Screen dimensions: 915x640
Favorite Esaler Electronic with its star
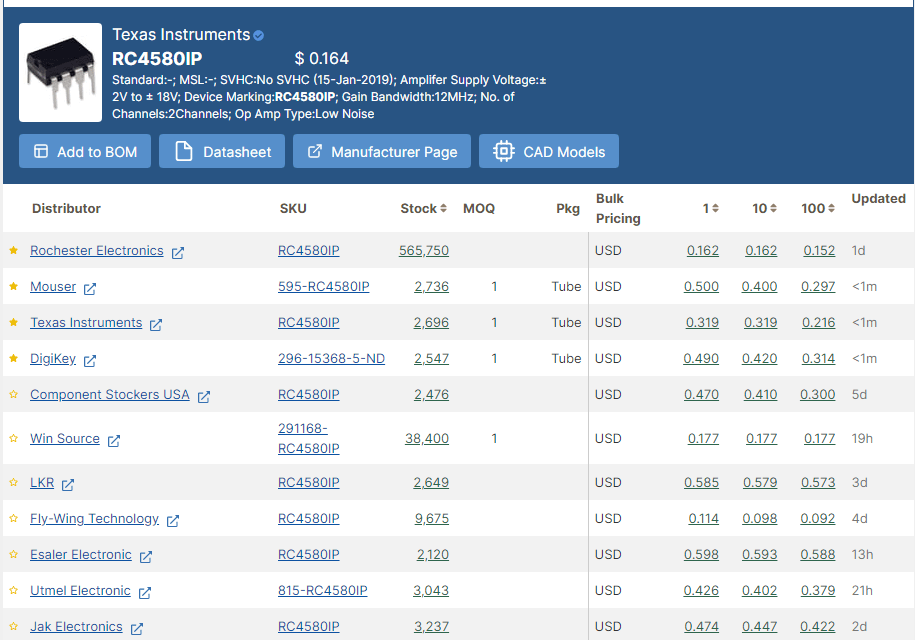(x=13, y=554)
